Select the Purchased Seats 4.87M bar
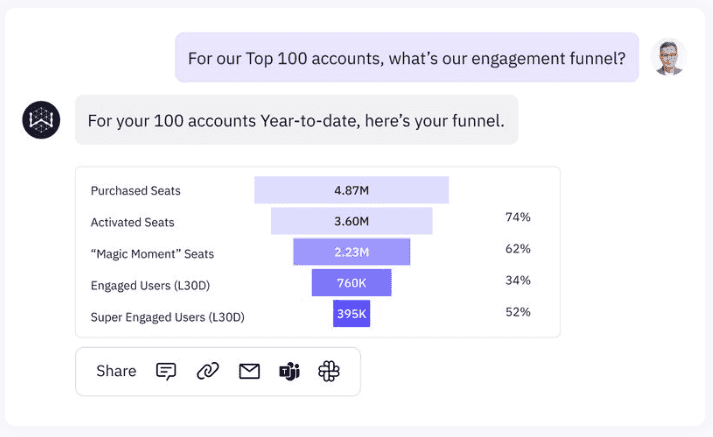 tap(351, 190)
